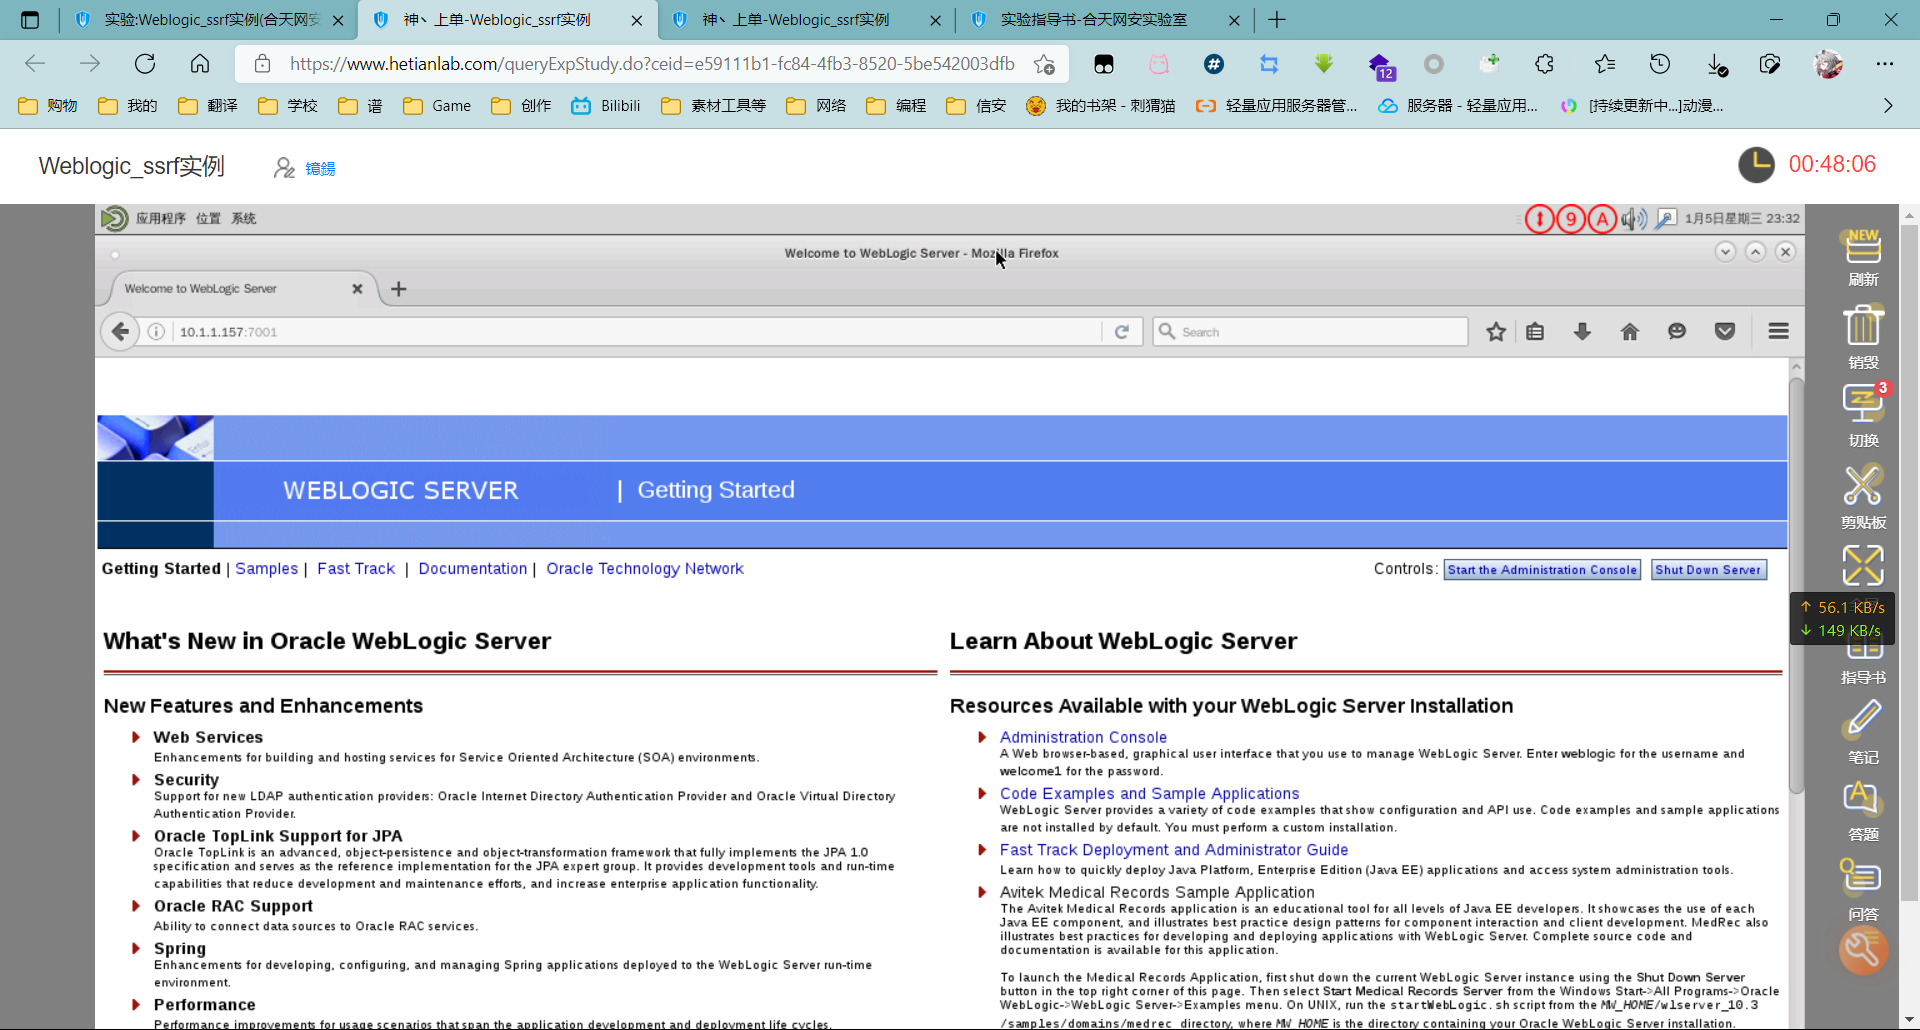Bookmark page with Firefox star icon
This screenshot has width=1920, height=1030.
click(x=1496, y=332)
